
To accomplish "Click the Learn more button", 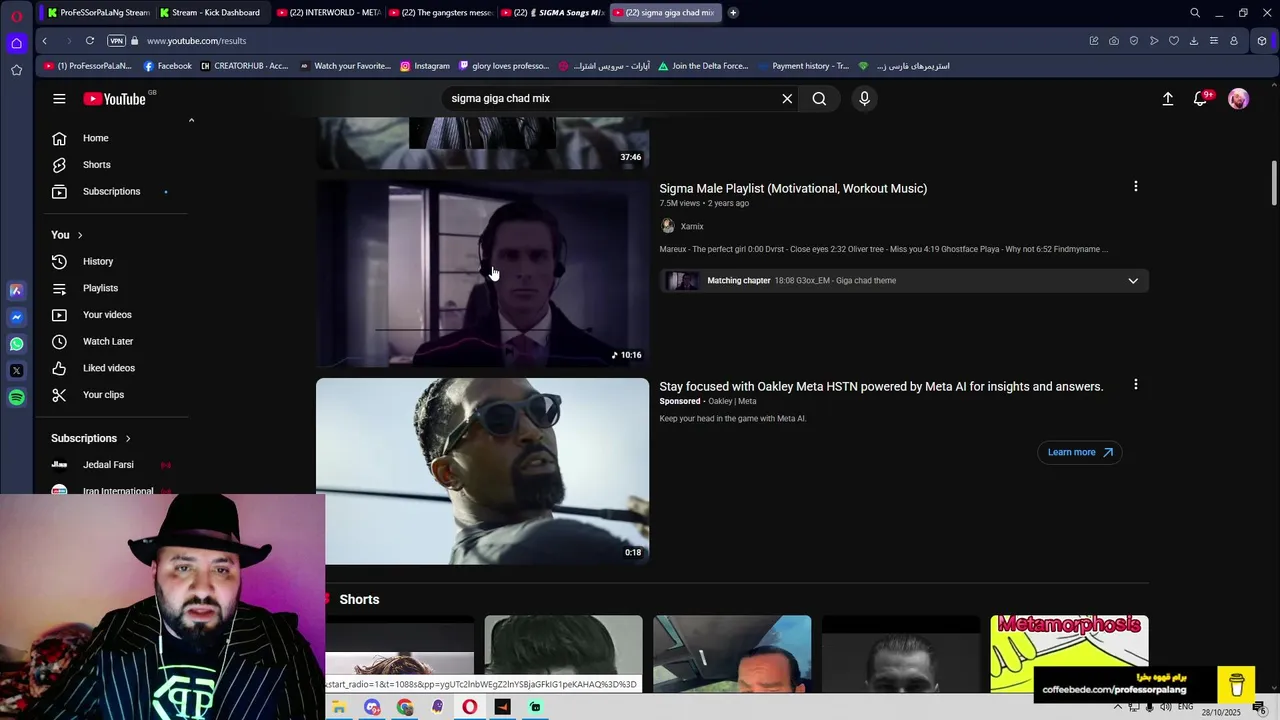I will pos(1079,452).
